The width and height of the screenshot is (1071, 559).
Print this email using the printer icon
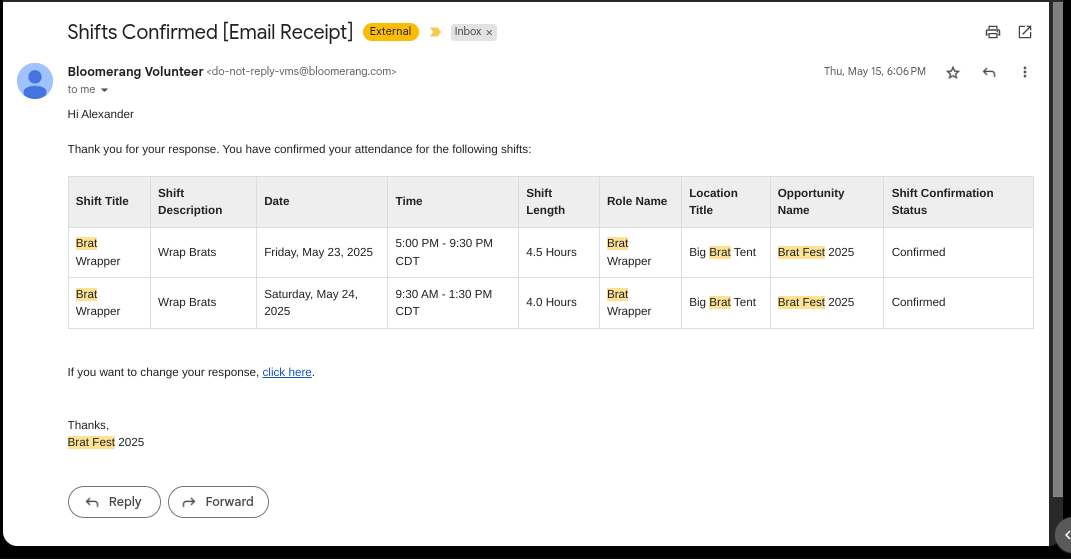coord(993,32)
